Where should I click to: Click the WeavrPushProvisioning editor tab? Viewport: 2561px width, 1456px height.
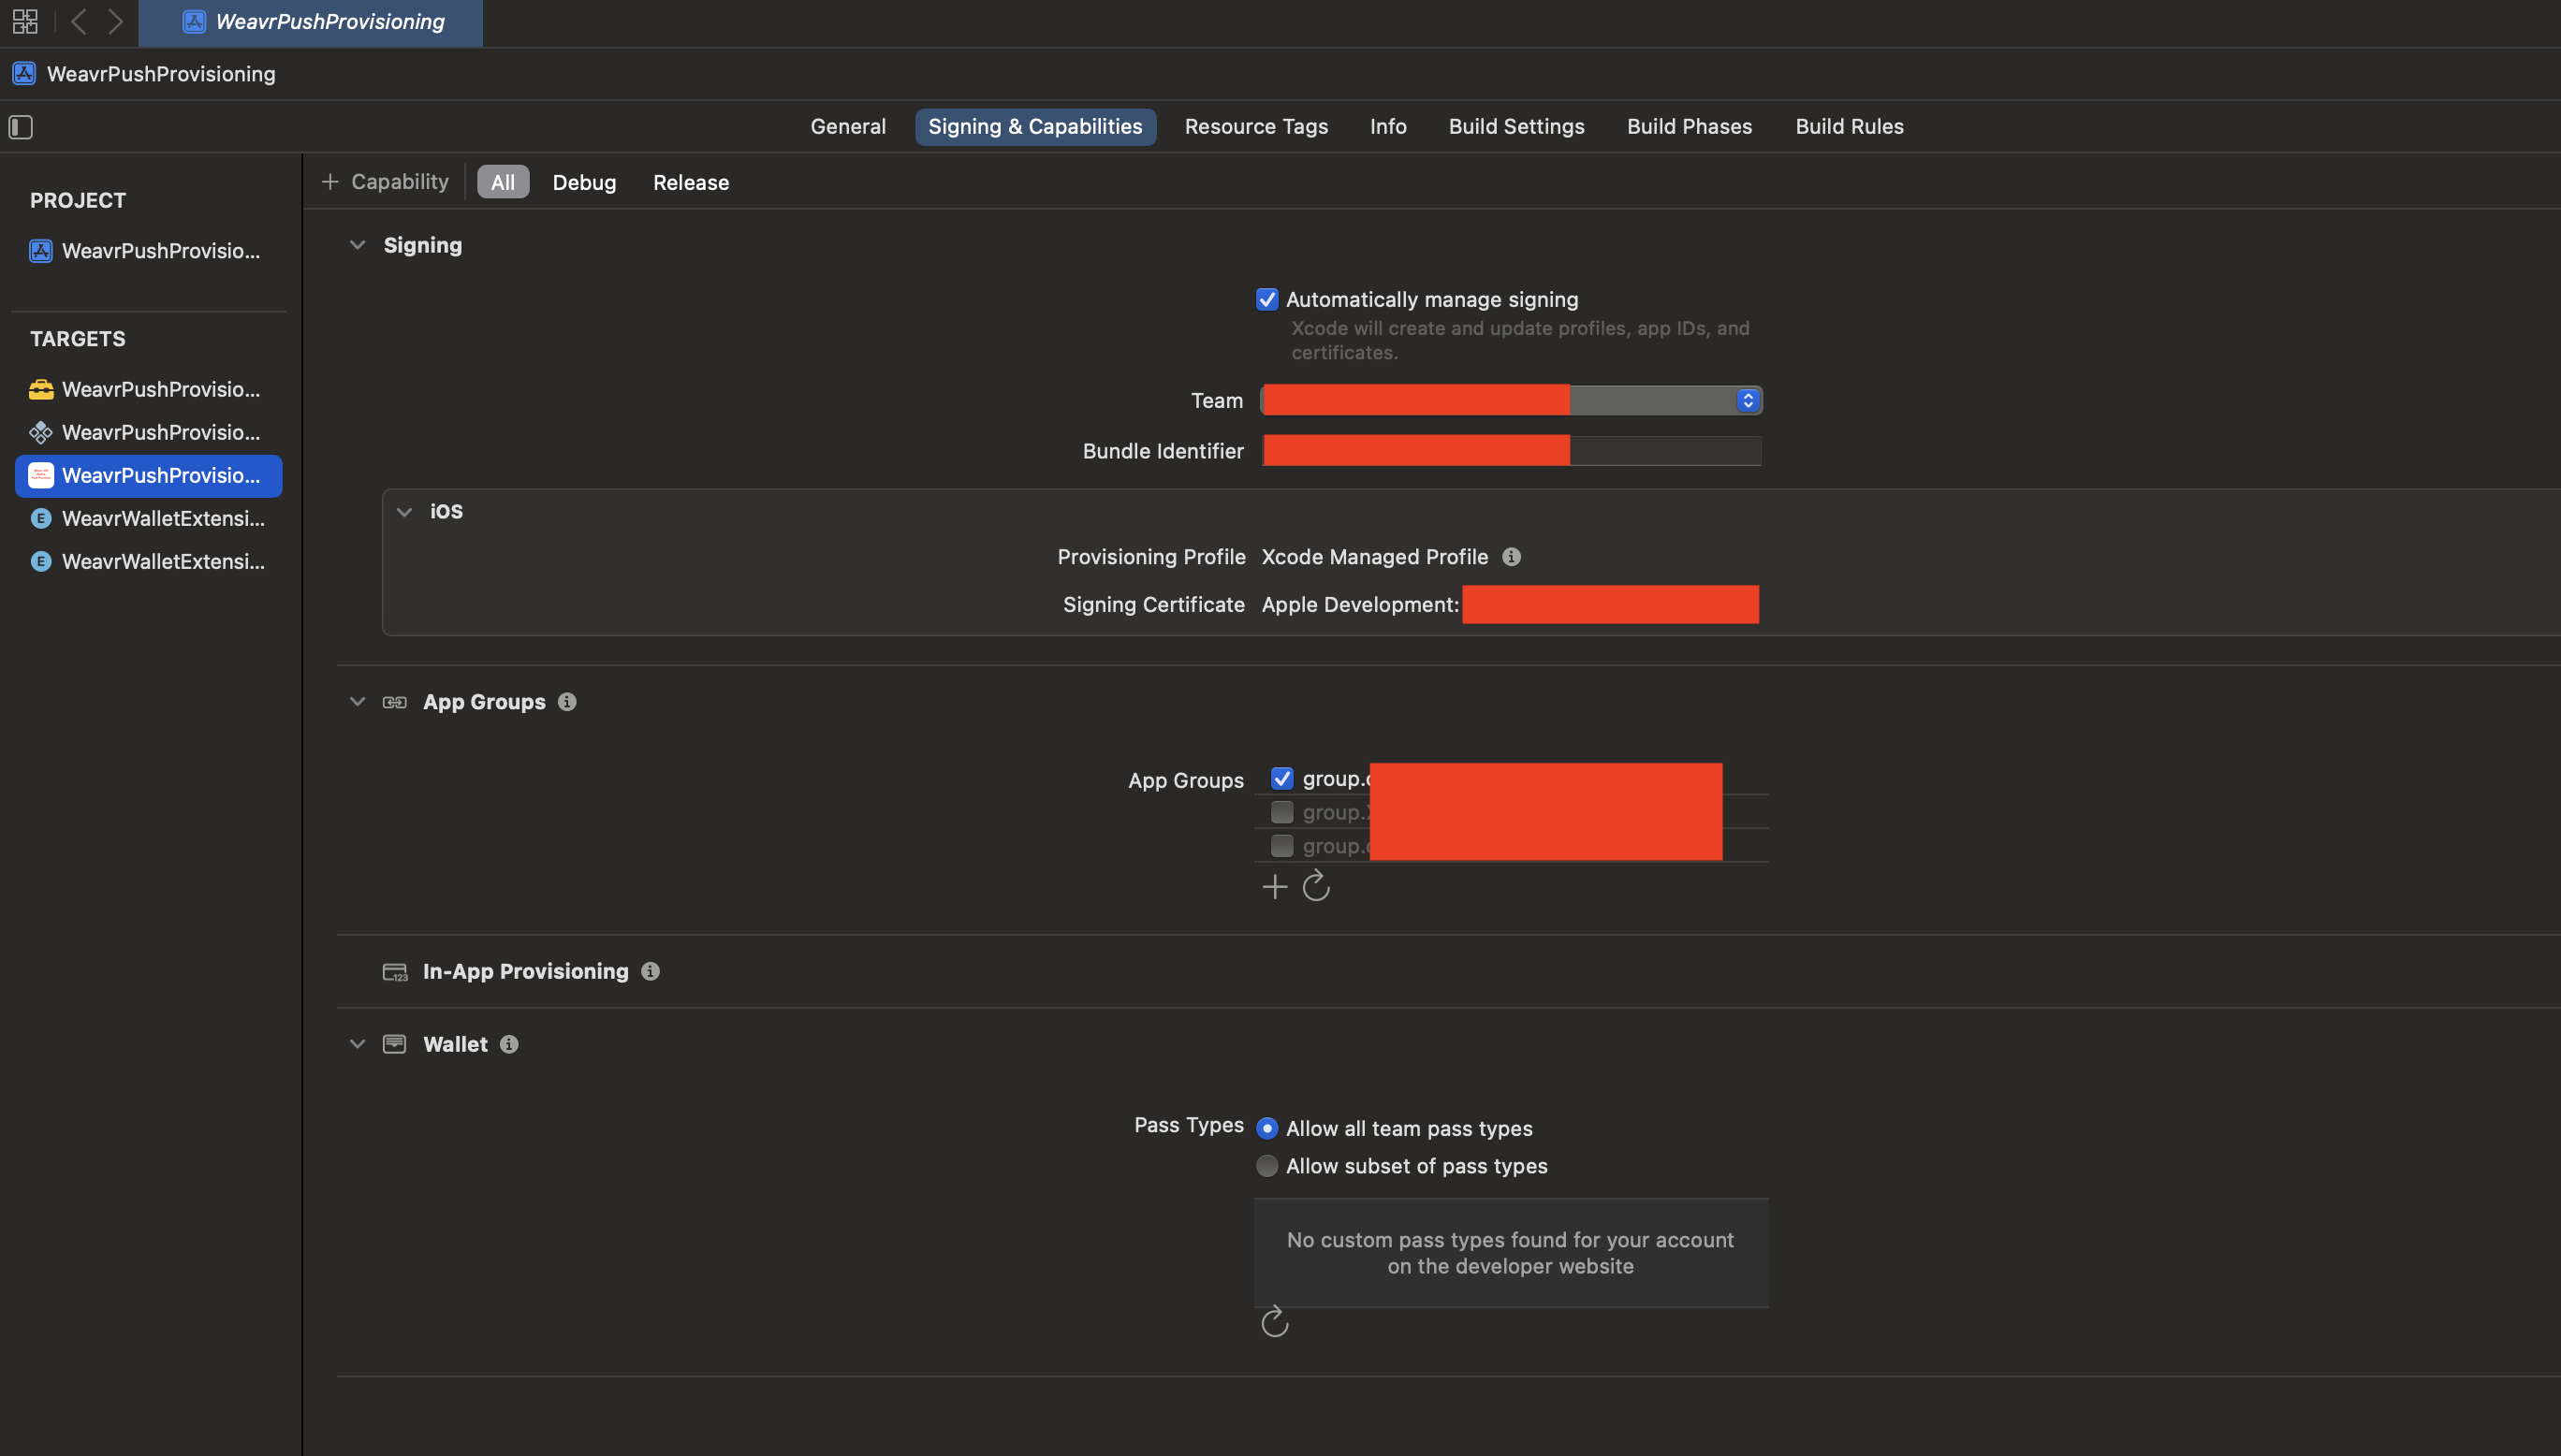pyautogui.click(x=310, y=22)
